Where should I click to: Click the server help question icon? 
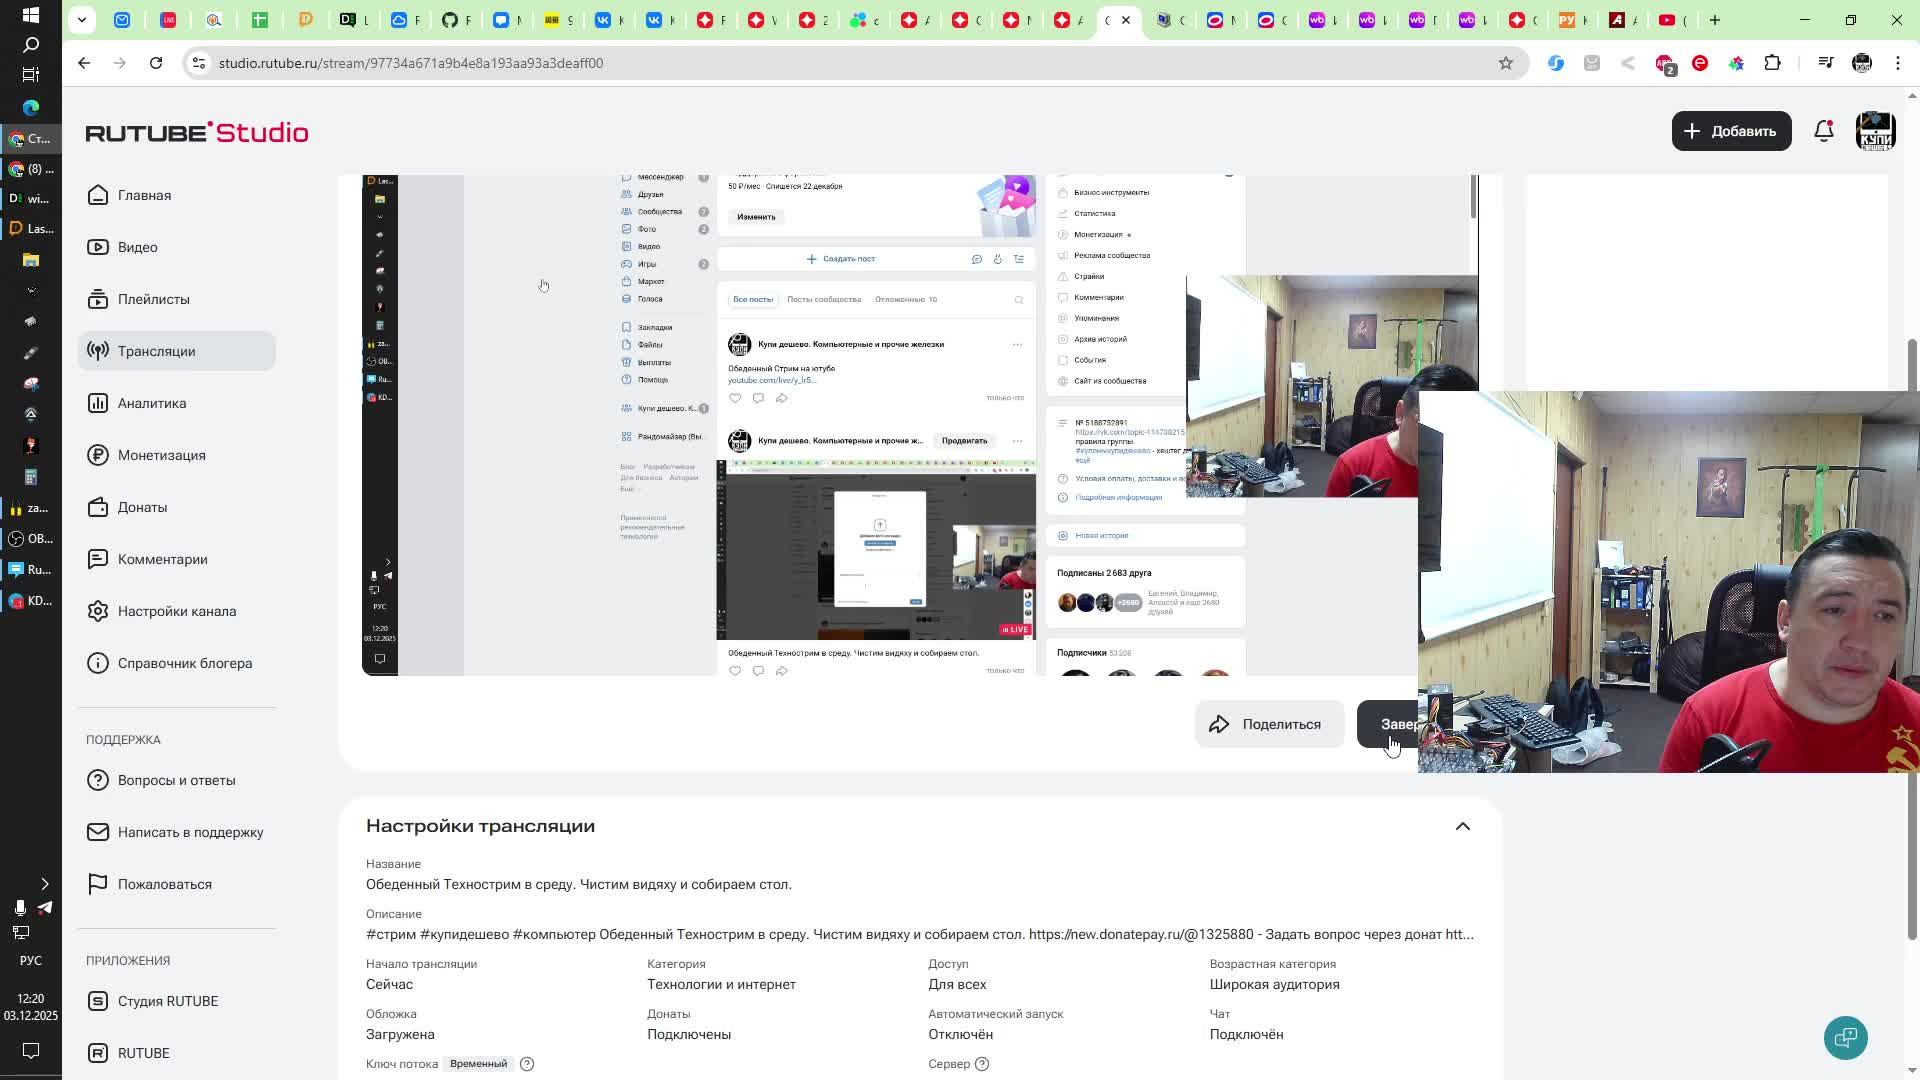[x=982, y=1064]
